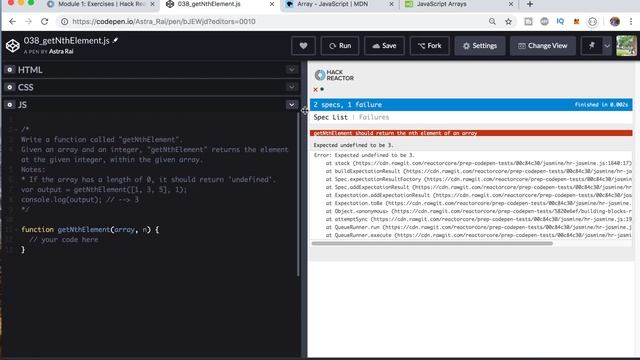Screen dimensions: 640x360
Task: Love this pen with heart button
Action: coord(303,46)
